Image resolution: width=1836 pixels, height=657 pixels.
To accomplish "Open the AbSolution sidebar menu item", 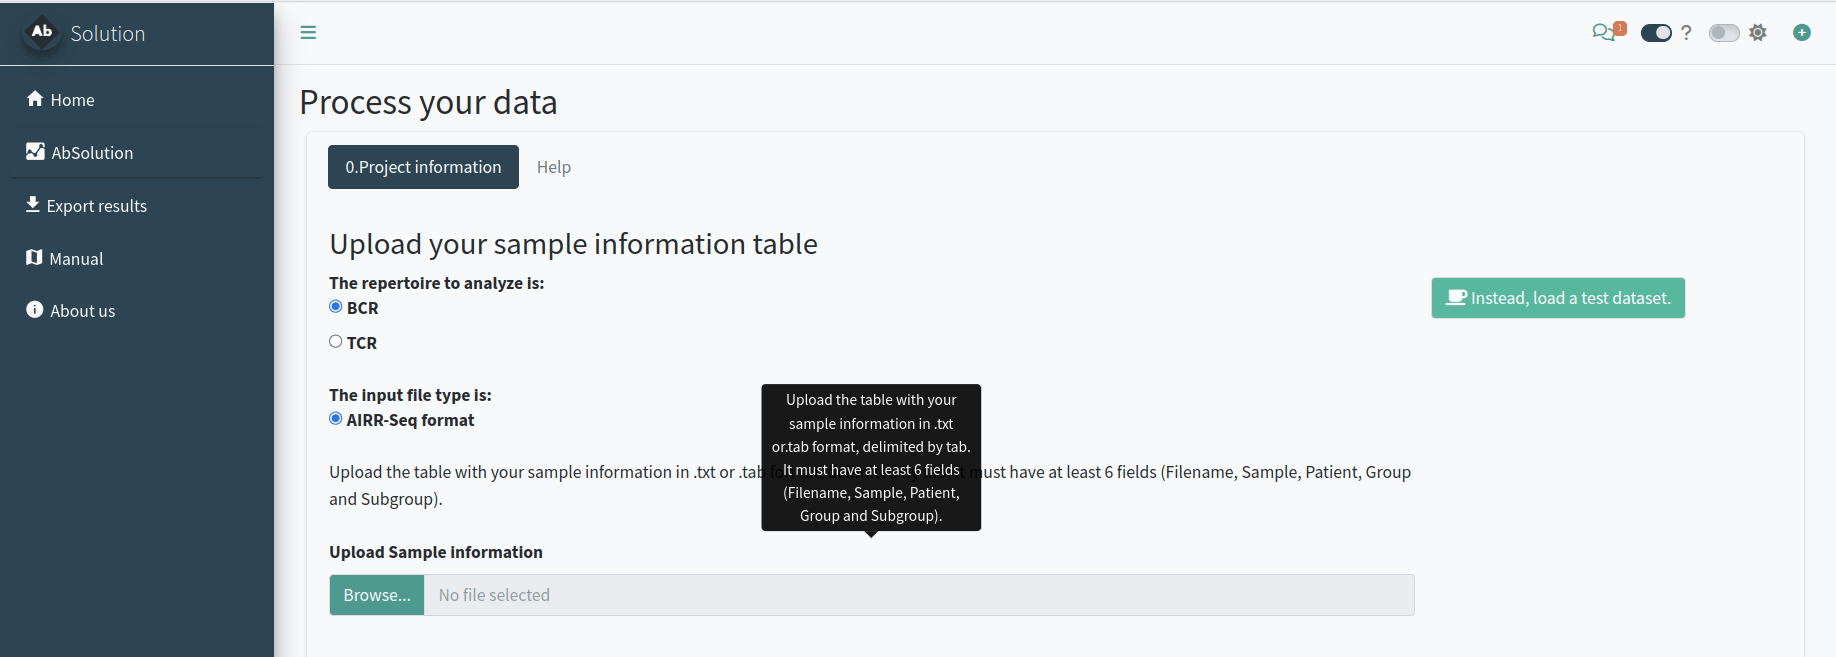I will (x=92, y=153).
